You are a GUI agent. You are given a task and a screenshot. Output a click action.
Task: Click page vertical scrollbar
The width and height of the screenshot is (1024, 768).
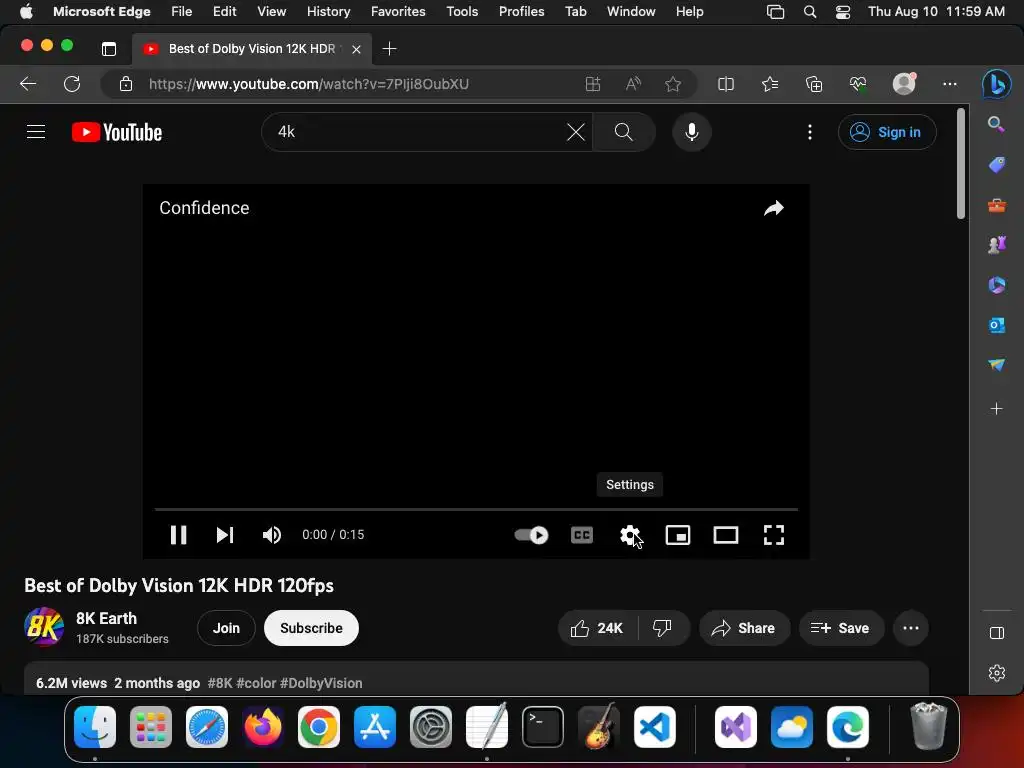961,163
